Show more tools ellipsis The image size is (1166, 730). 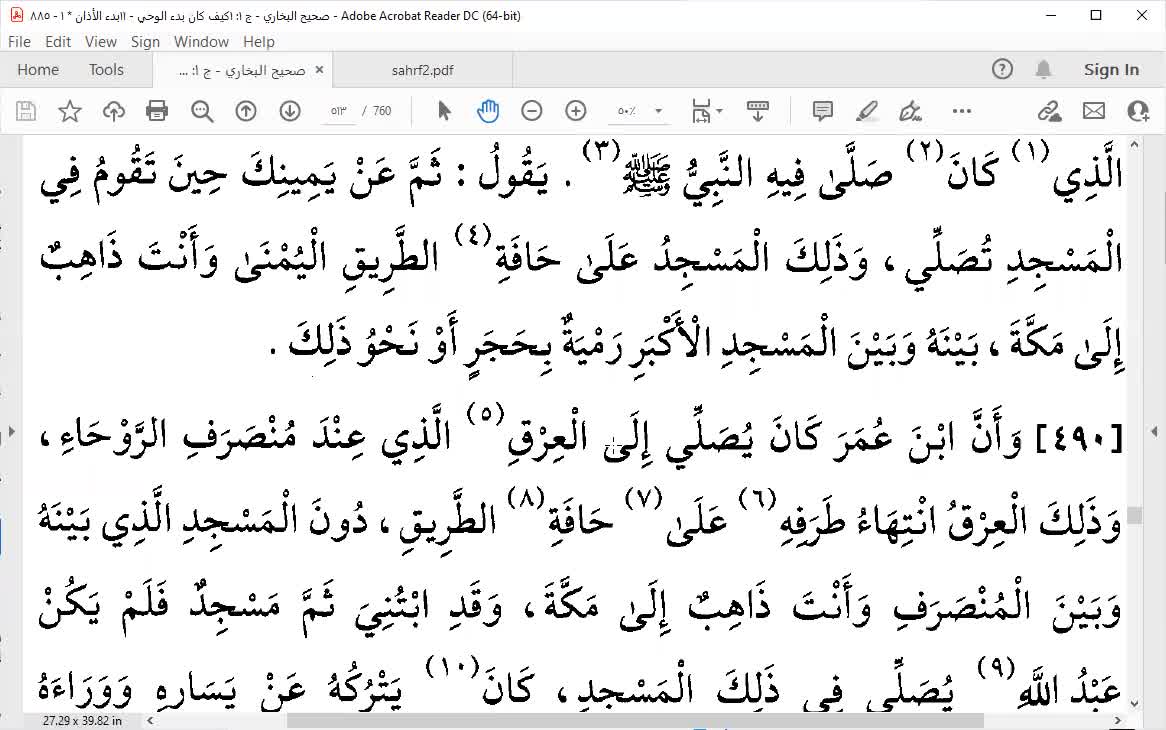(x=962, y=112)
